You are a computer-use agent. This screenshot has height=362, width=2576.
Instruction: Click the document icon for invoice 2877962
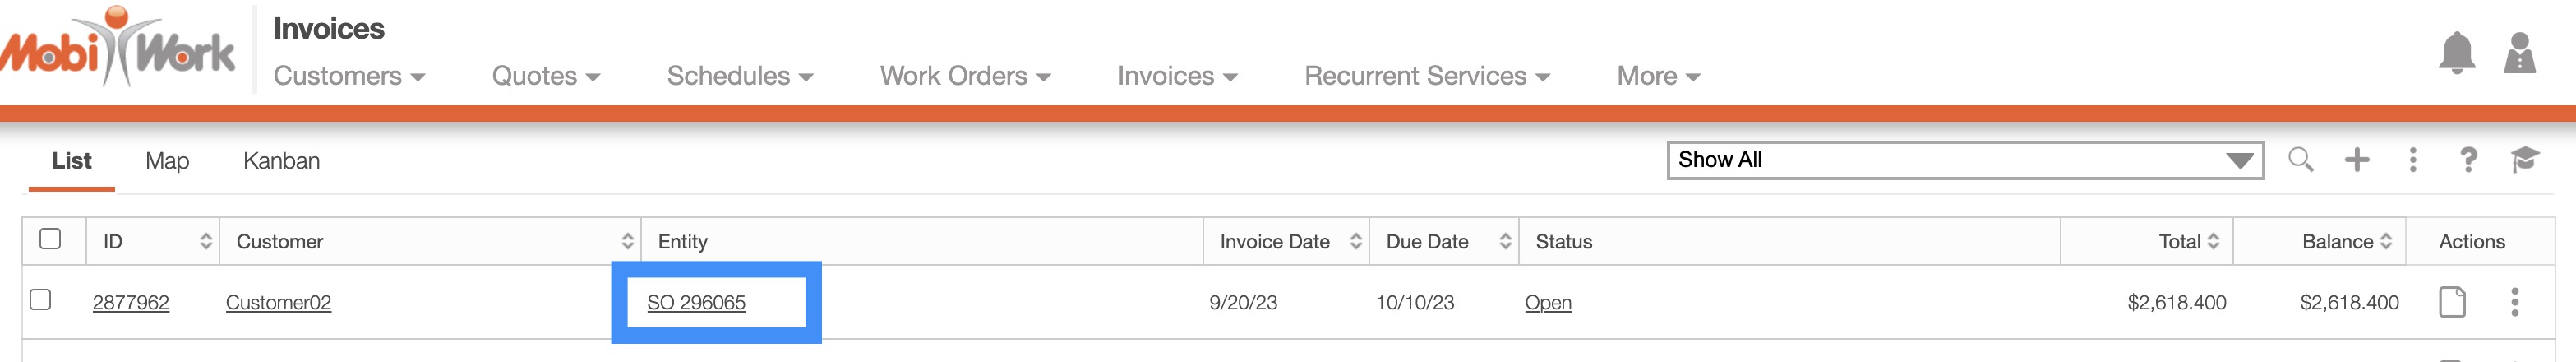pyautogui.click(x=2452, y=302)
